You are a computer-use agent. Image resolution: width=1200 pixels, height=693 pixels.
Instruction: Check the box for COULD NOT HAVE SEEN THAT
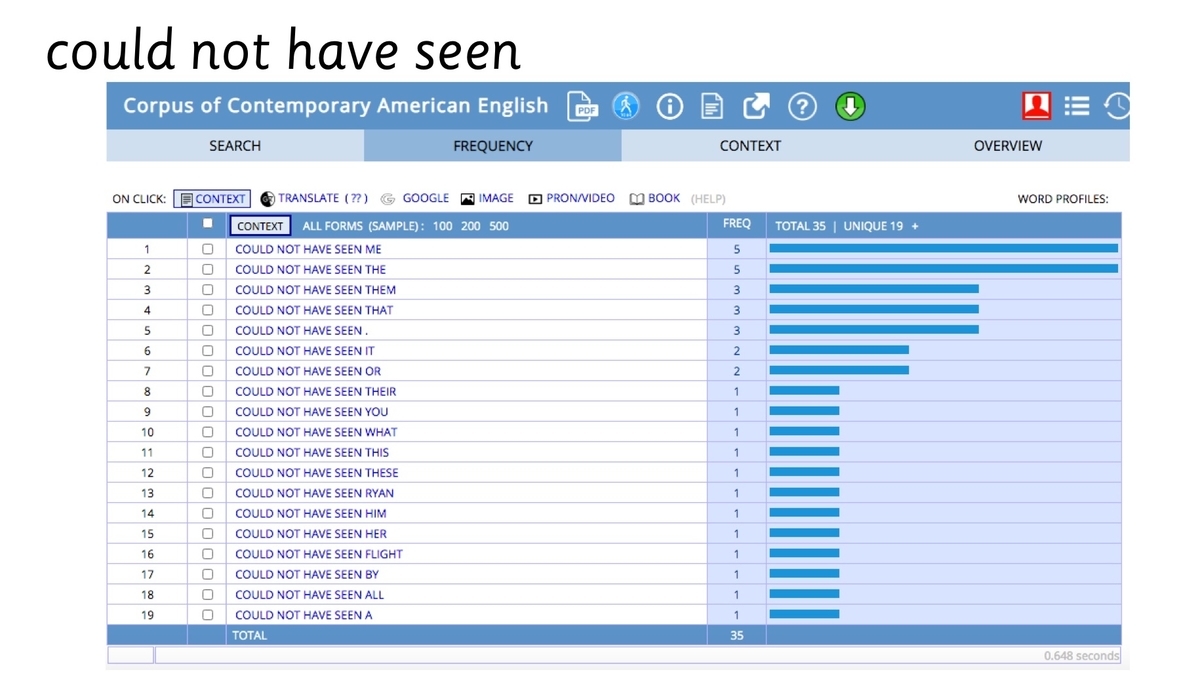tap(207, 310)
